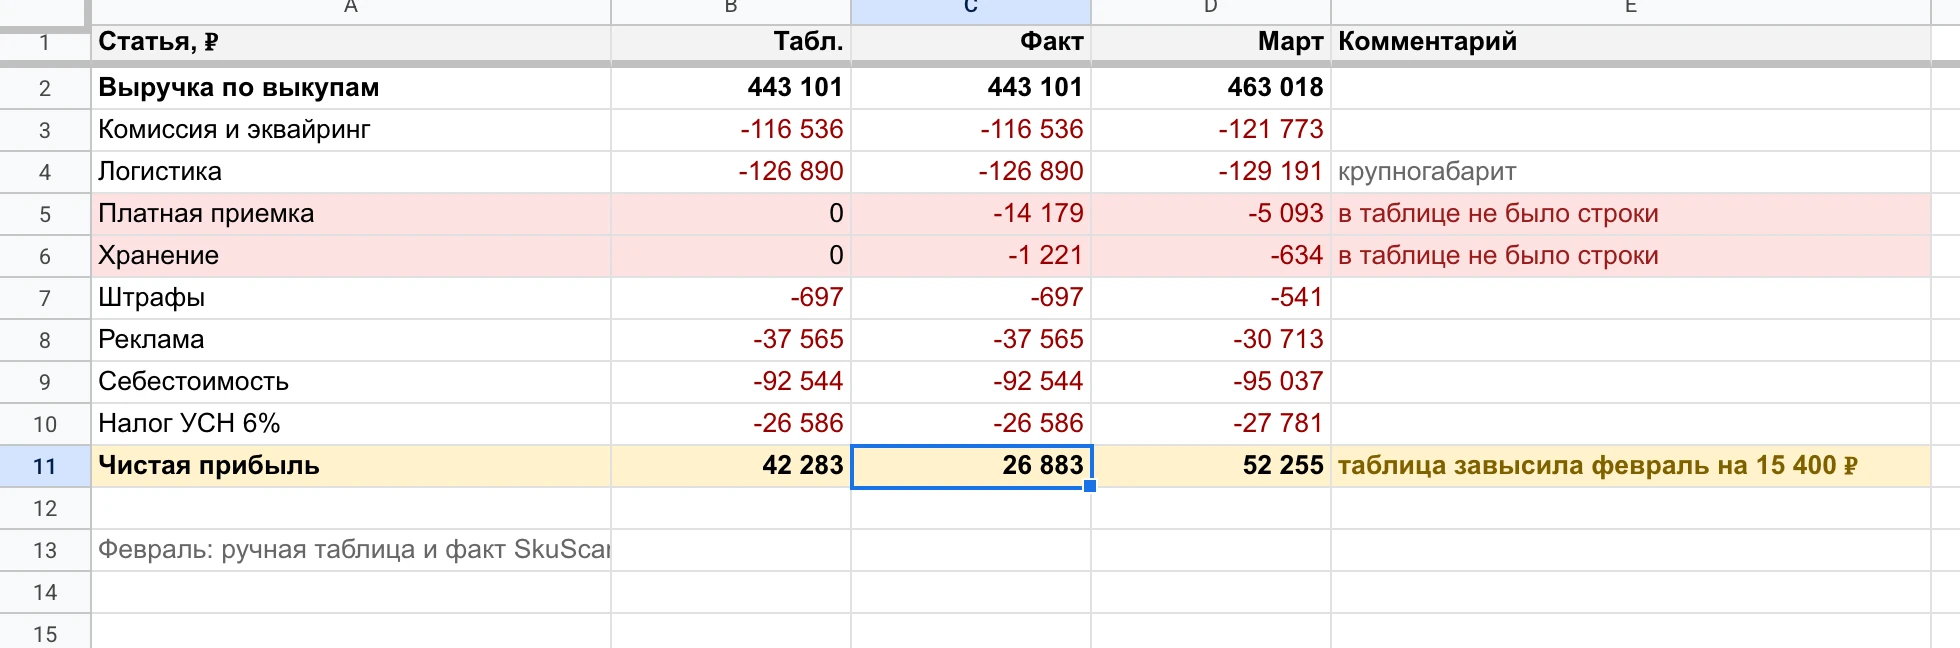
Task: Select the 'Табл.' header cell
Action: click(x=731, y=42)
